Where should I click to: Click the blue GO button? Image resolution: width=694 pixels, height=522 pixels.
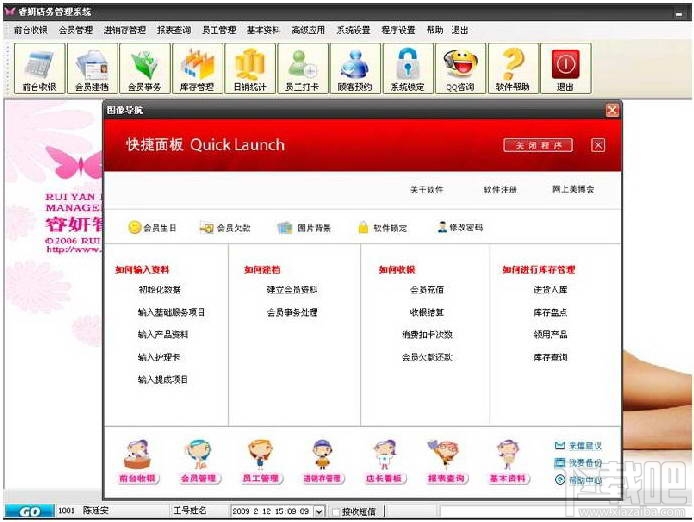29,511
